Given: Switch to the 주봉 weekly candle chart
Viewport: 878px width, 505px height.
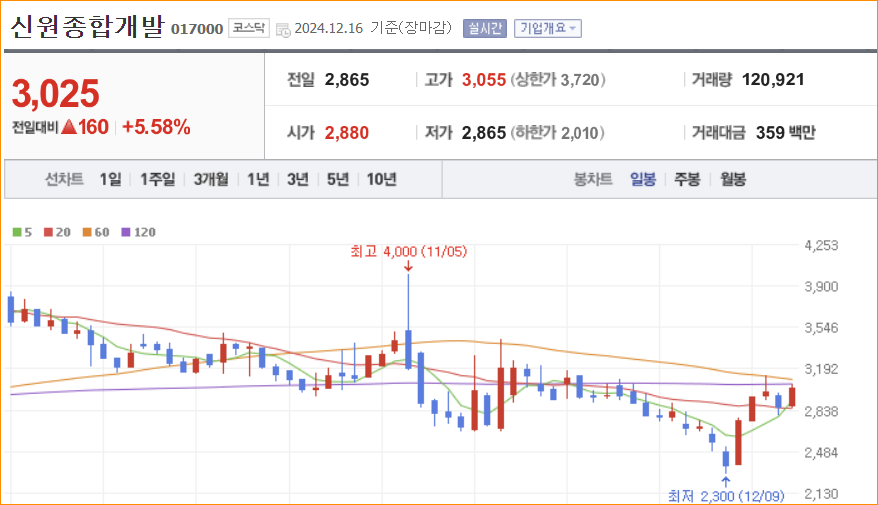Looking at the screenshot, I should coord(687,179).
